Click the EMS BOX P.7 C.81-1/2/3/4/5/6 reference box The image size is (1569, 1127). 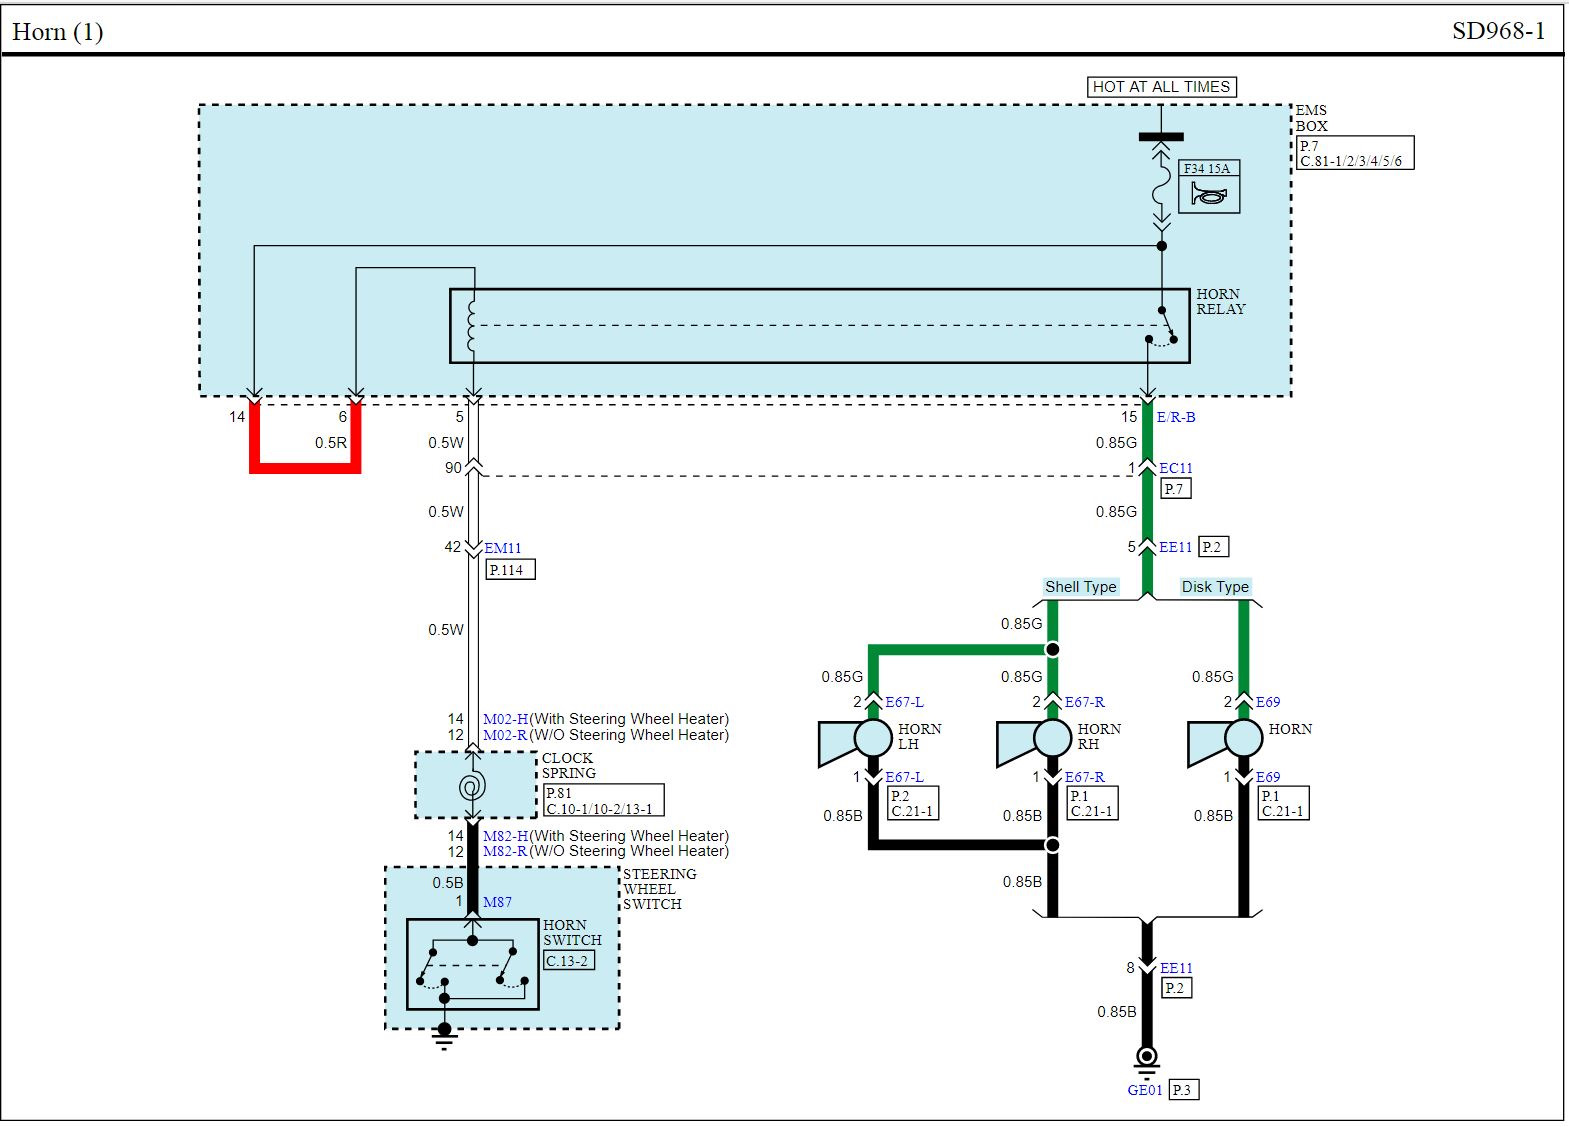pyautogui.click(x=1355, y=153)
